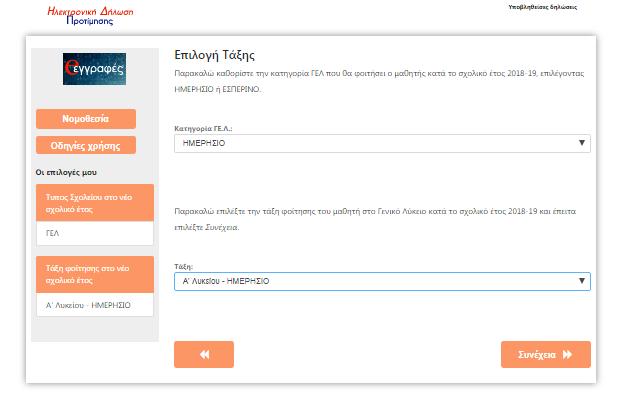The width and height of the screenshot is (619, 397).
Task: Click the sidebar value Α' Λυκείου - ΗΜΕΡΗΣΙΟ
Action: (x=95, y=305)
